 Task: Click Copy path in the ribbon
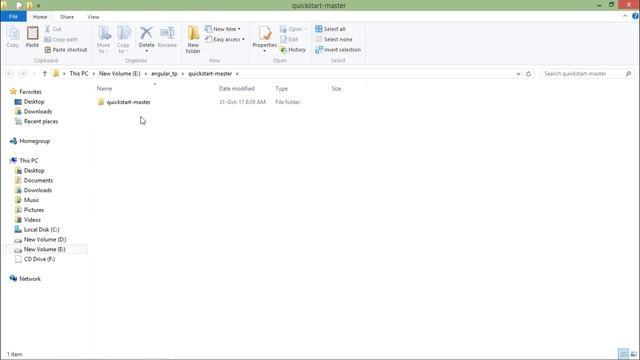coord(61,40)
